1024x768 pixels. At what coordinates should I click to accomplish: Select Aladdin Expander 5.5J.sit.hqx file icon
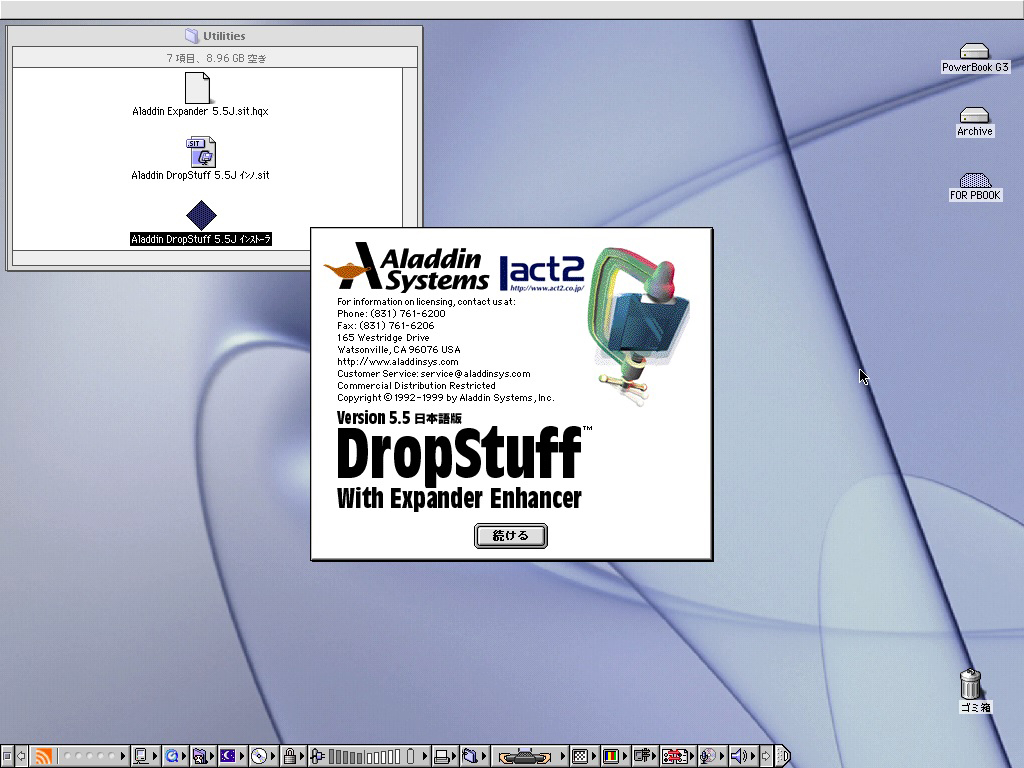(197, 88)
